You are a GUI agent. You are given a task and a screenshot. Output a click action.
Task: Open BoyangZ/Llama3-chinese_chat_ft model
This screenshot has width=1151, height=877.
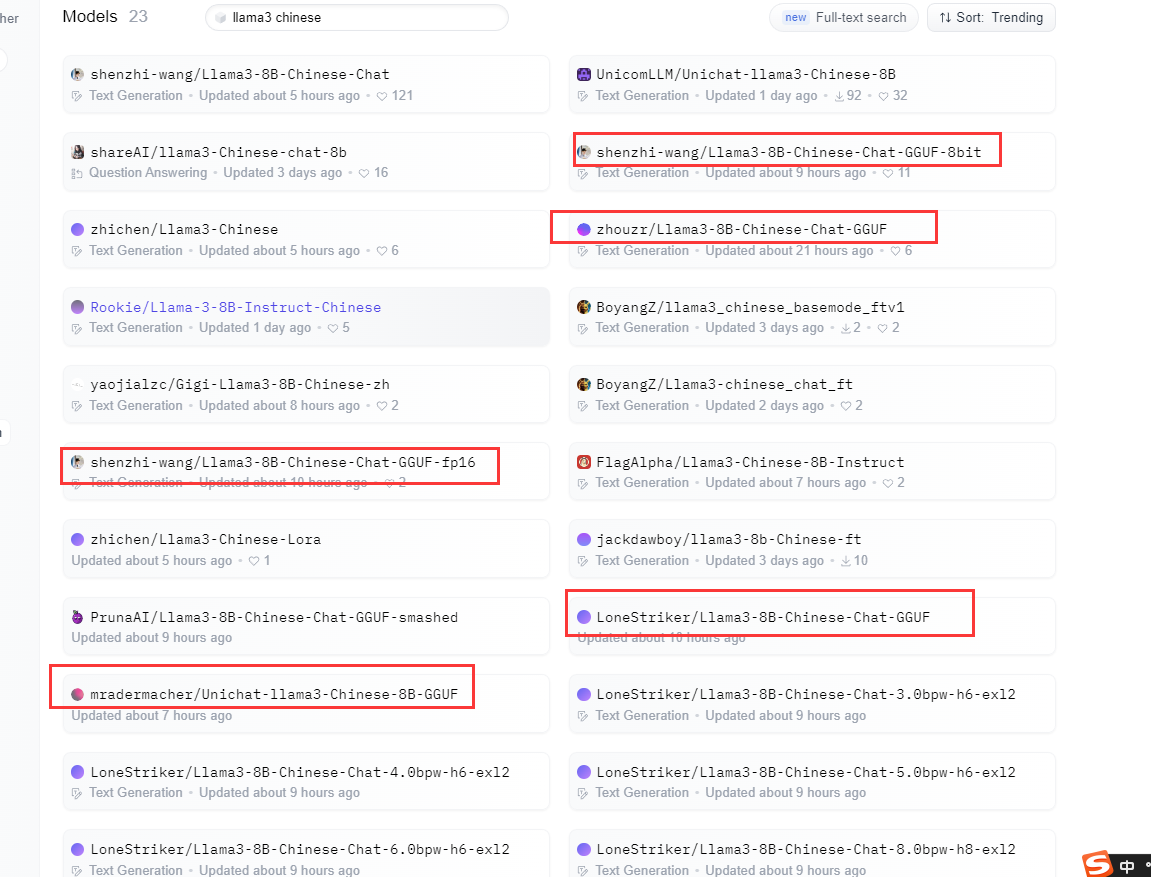click(725, 385)
